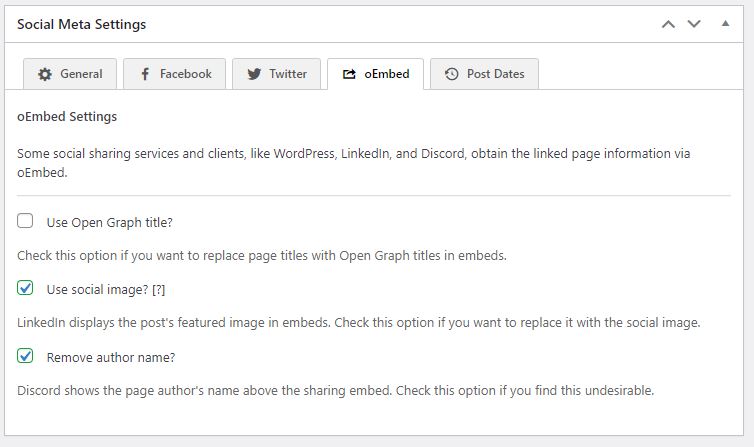Switch to the General tab
The width and height of the screenshot is (754, 447).
click(81, 74)
